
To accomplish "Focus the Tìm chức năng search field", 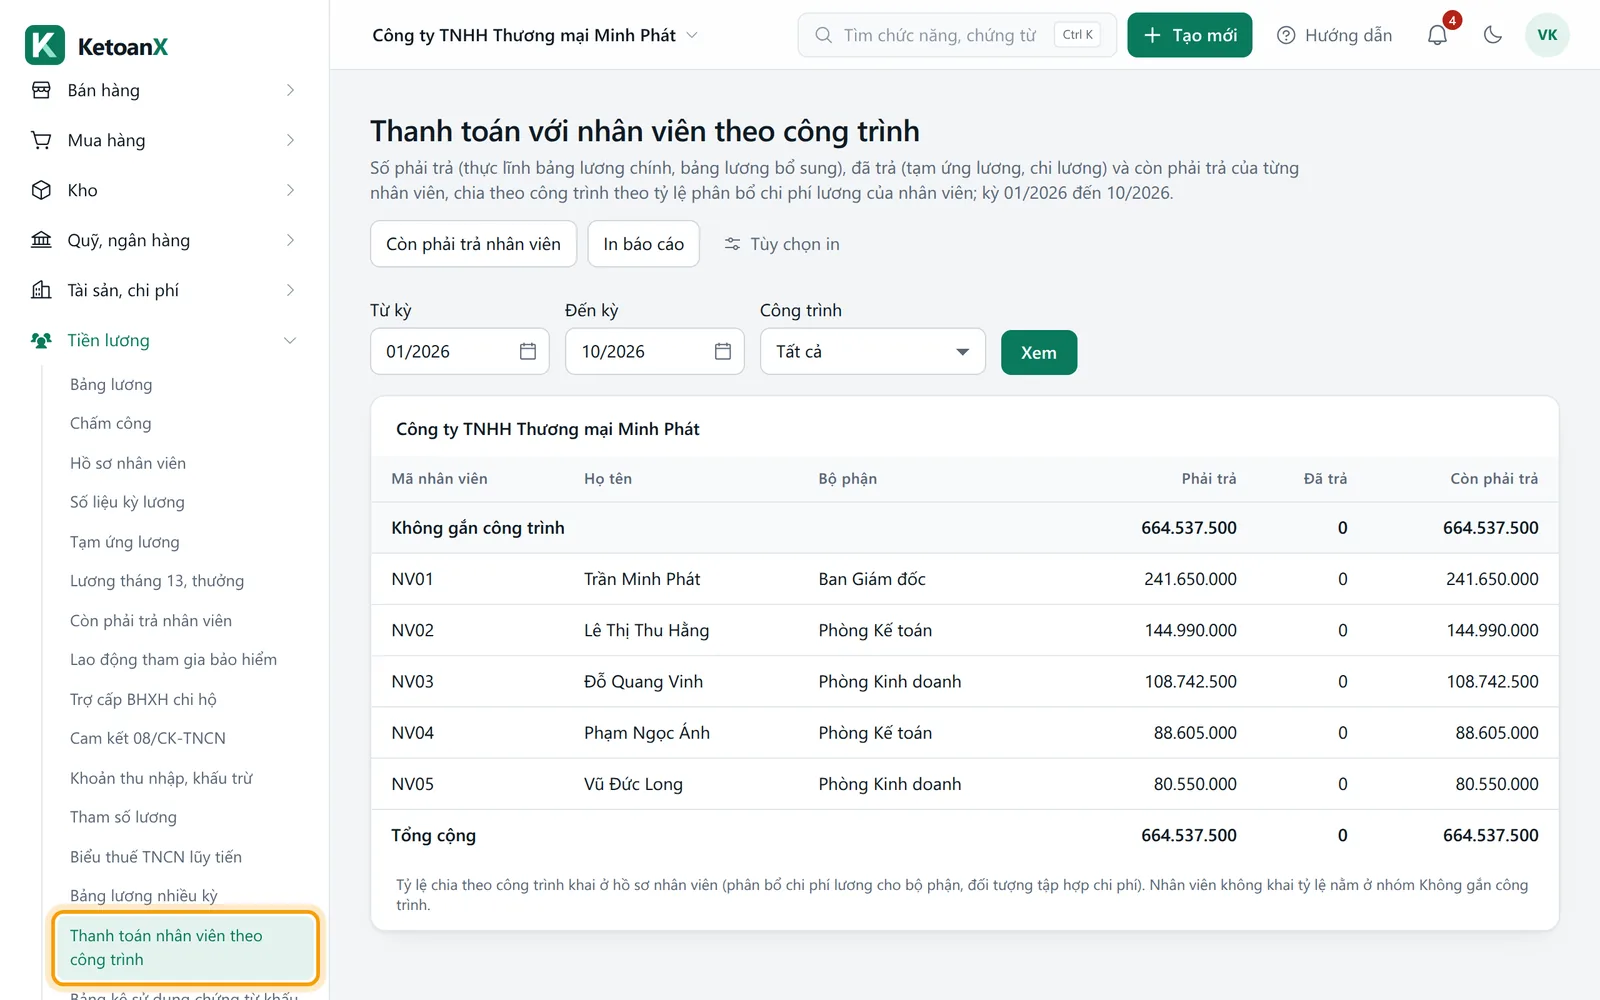I will point(957,35).
